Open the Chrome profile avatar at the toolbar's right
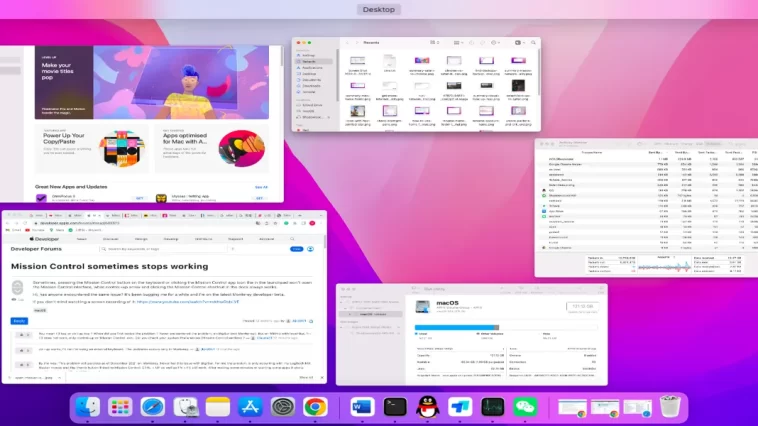The width and height of the screenshot is (758, 426). point(312,223)
